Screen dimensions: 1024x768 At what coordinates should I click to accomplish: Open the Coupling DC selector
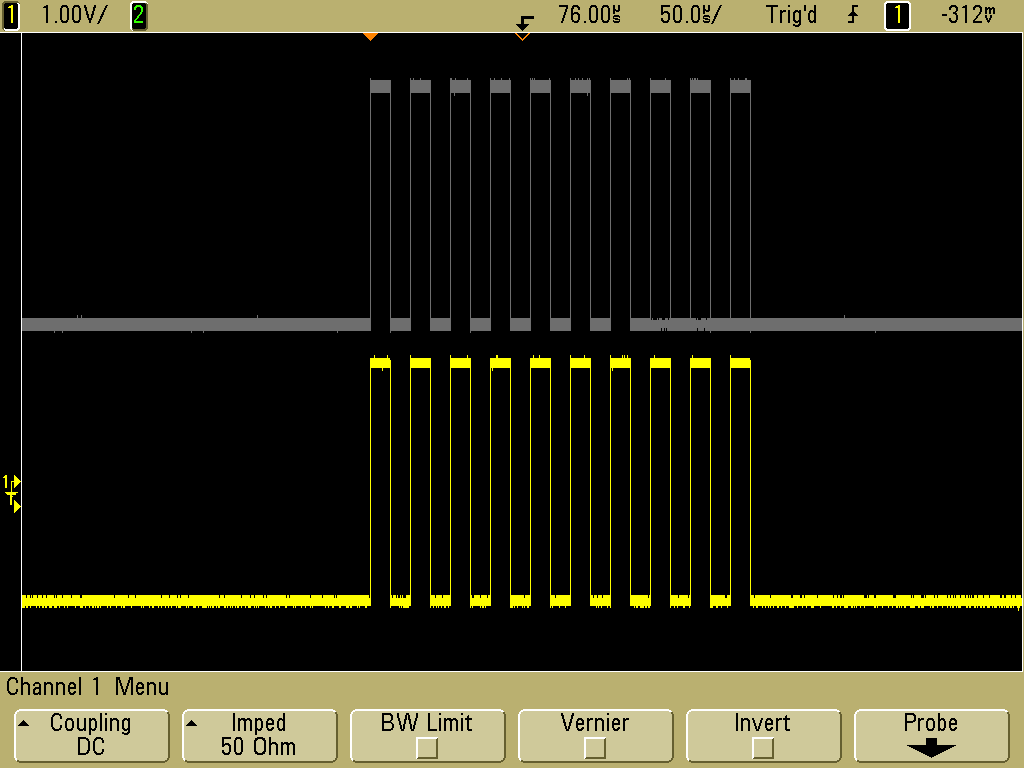tap(90, 735)
